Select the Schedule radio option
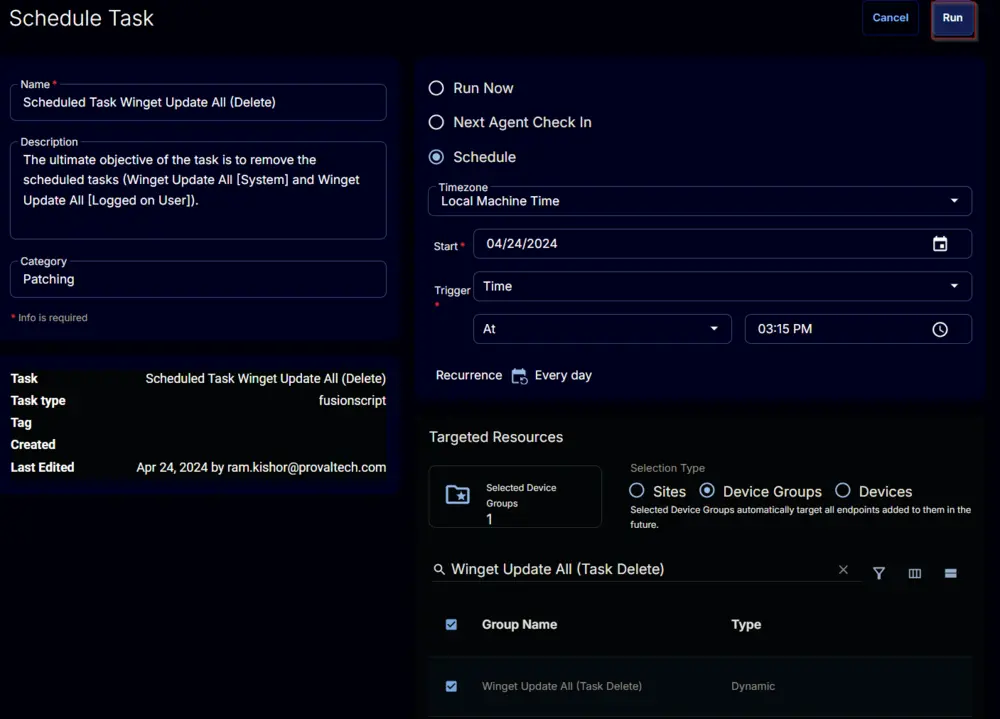The height and width of the screenshot is (719, 1000). point(436,157)
